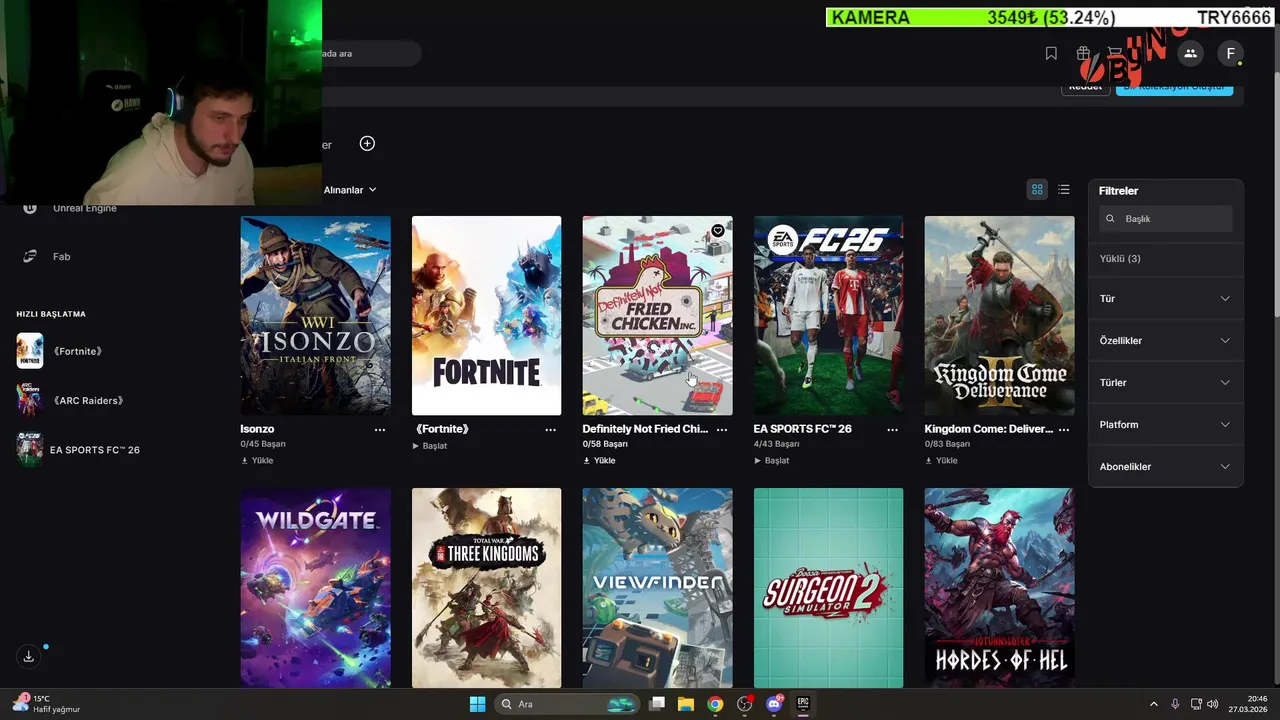Open Kingdom Come Deliverance II cover
This screenshot has height=720, width=1280.
pyautogui.click(x=999, y=315)
